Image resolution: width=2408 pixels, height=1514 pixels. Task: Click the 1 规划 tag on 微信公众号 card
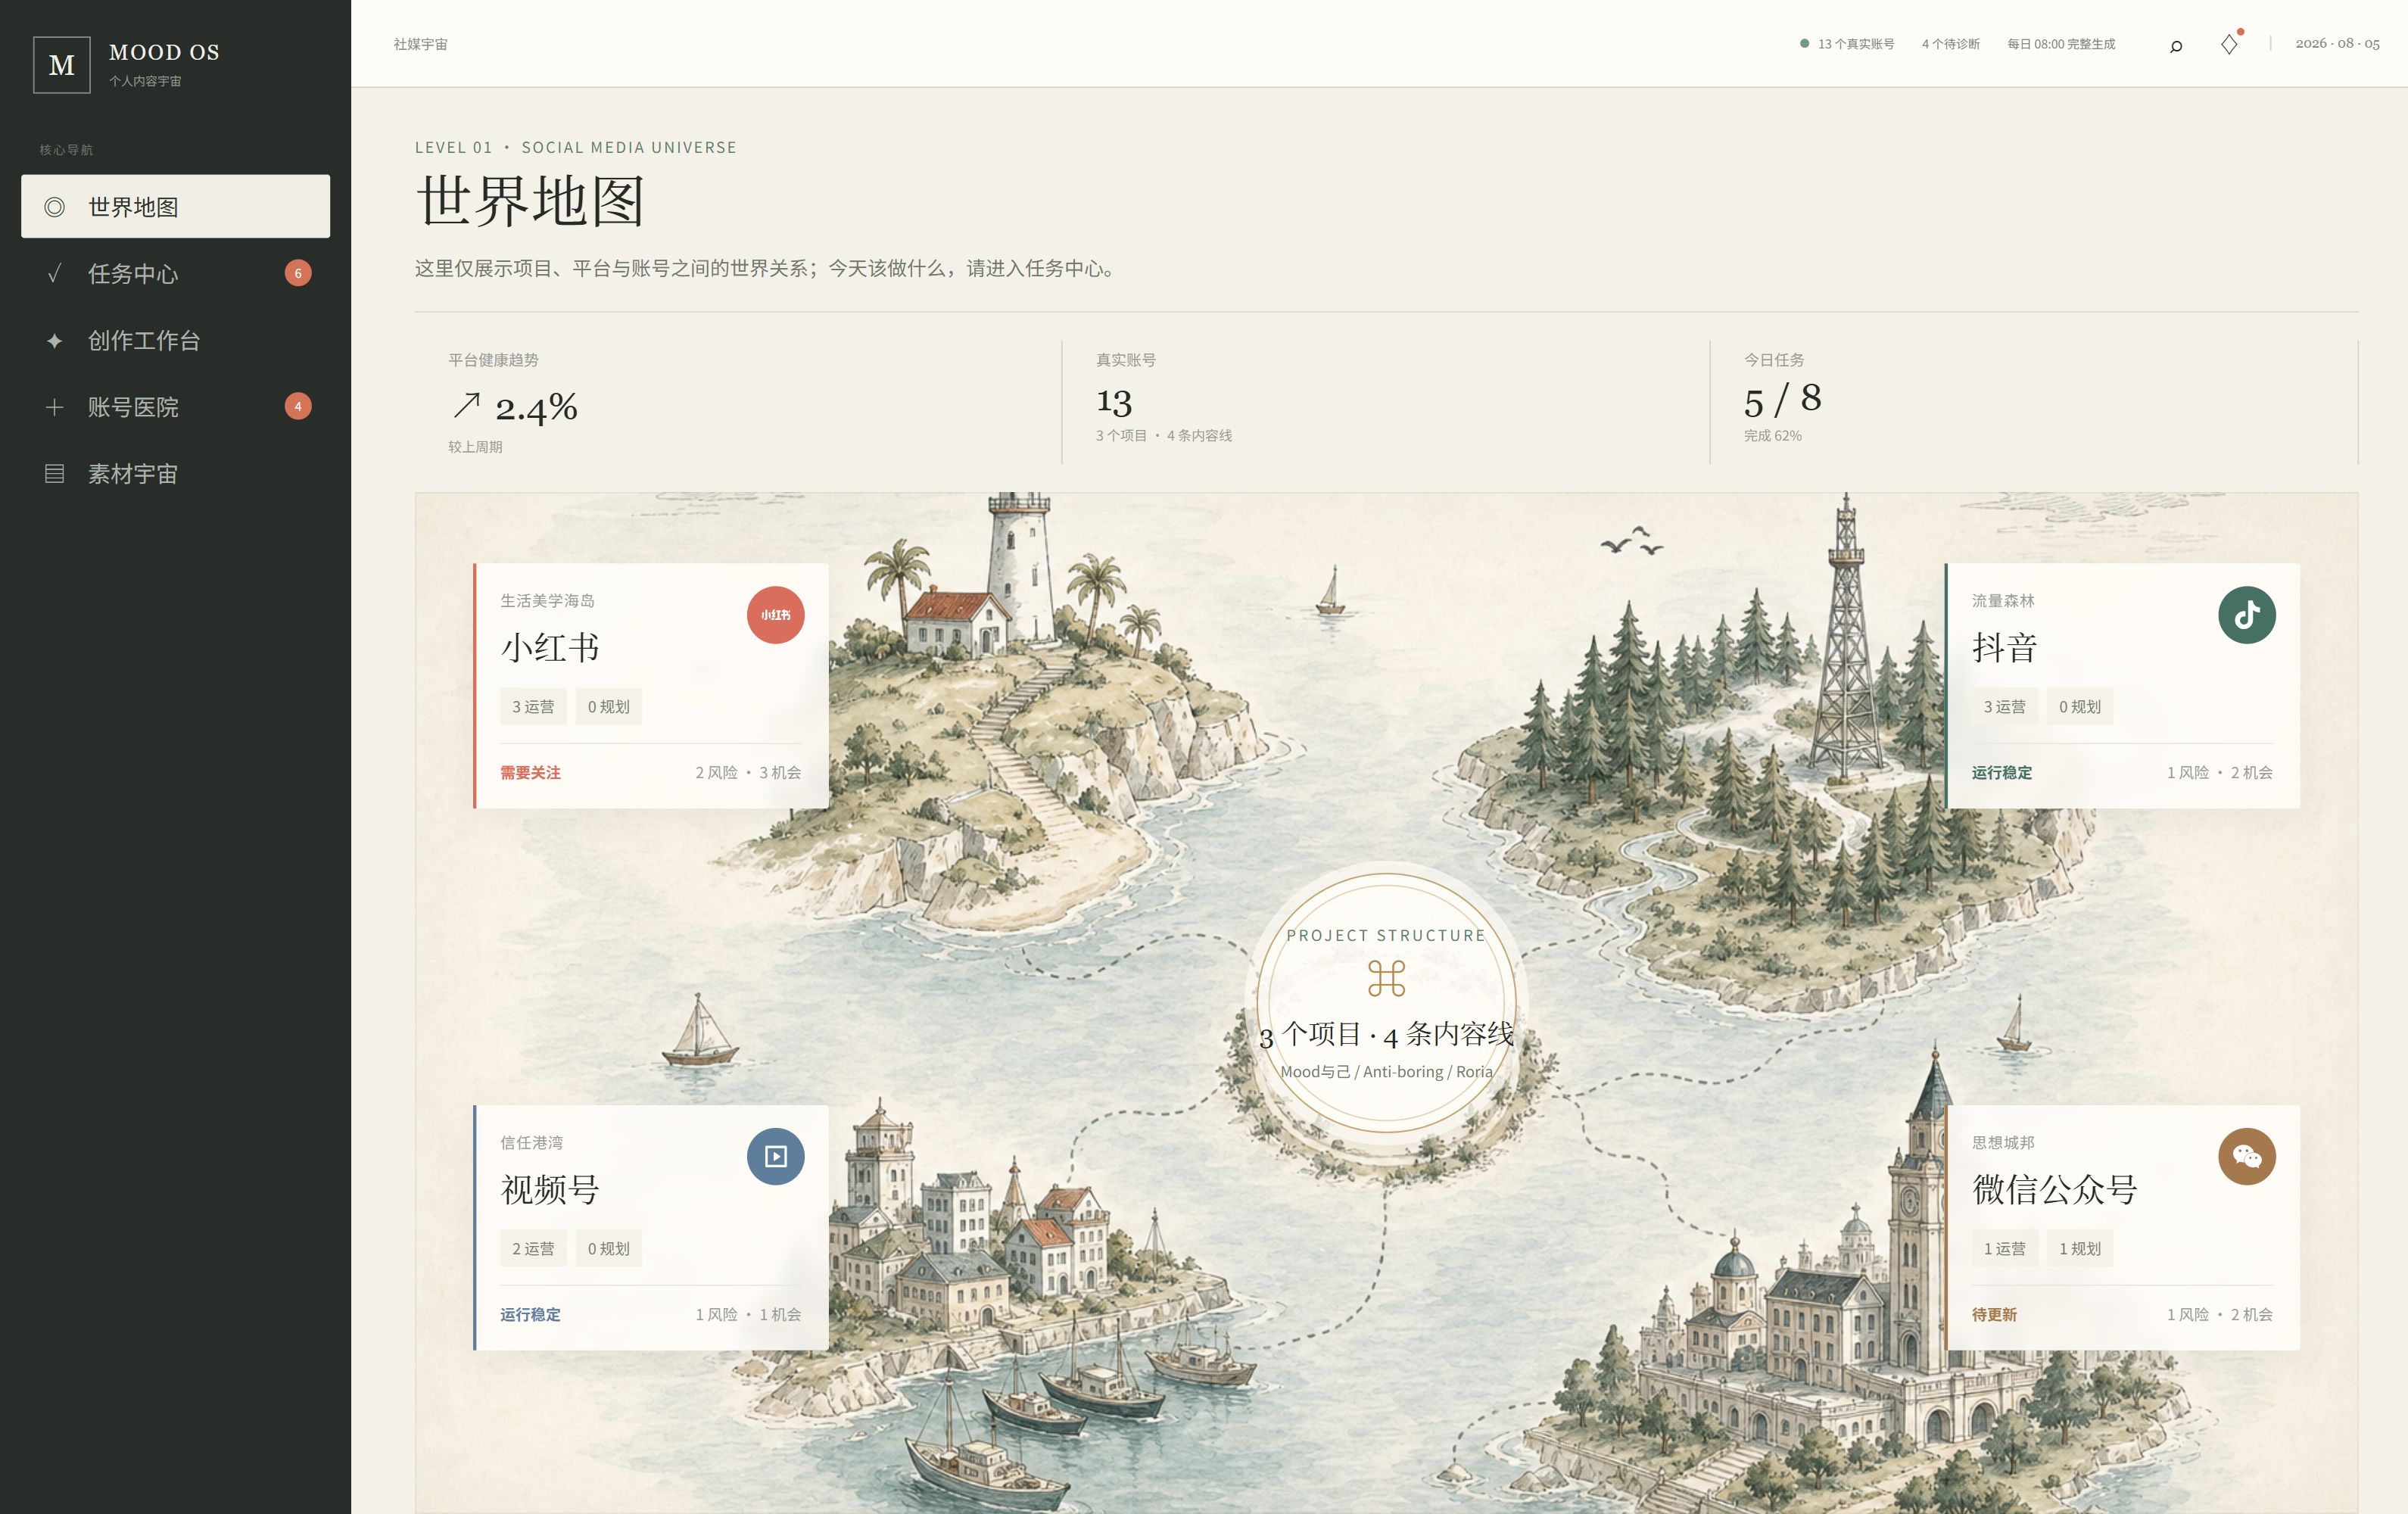2080,1248
